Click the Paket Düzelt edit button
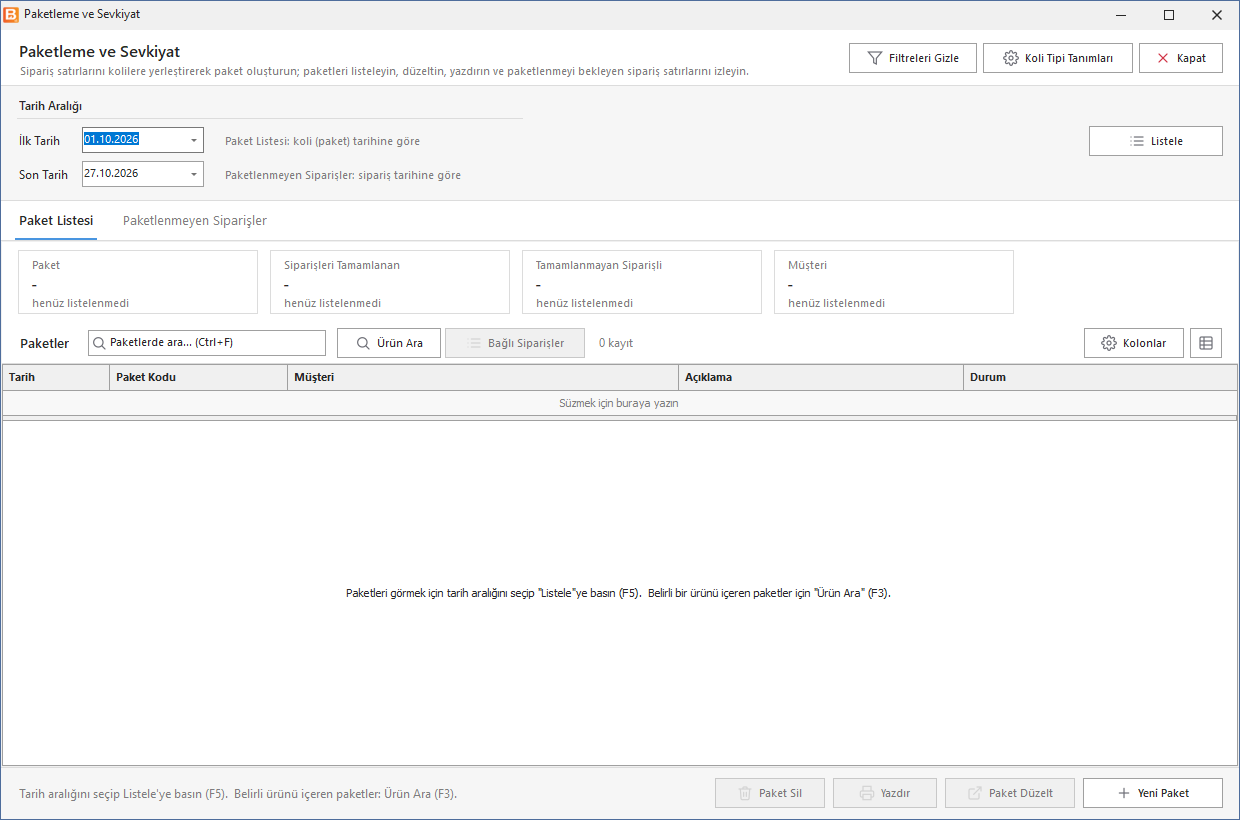 [1010, 793]
